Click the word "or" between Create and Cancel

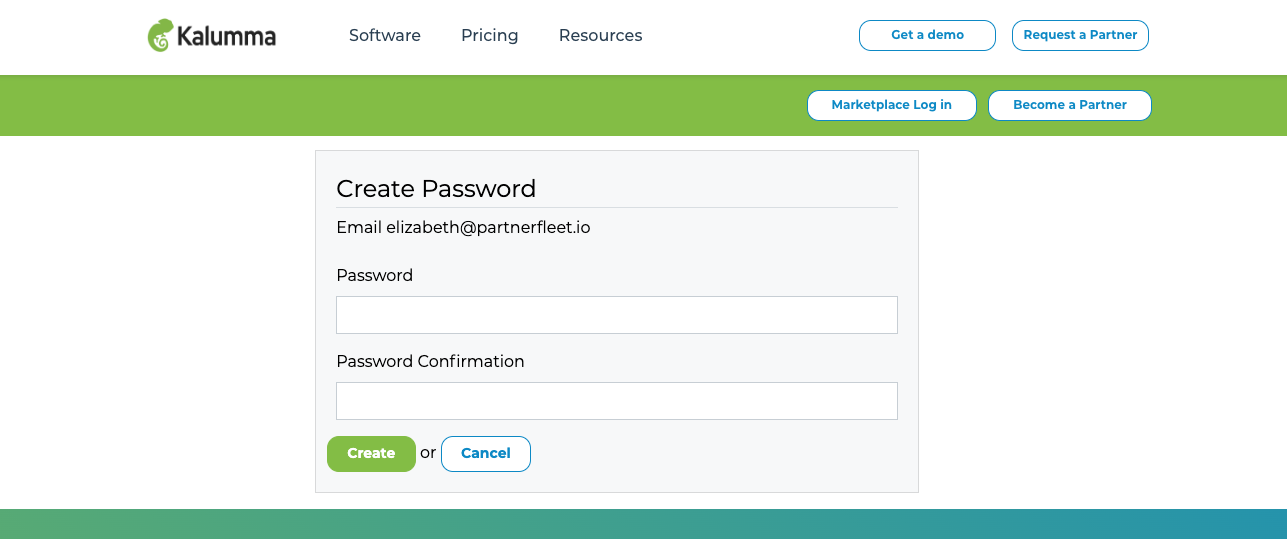click(428, 453)
